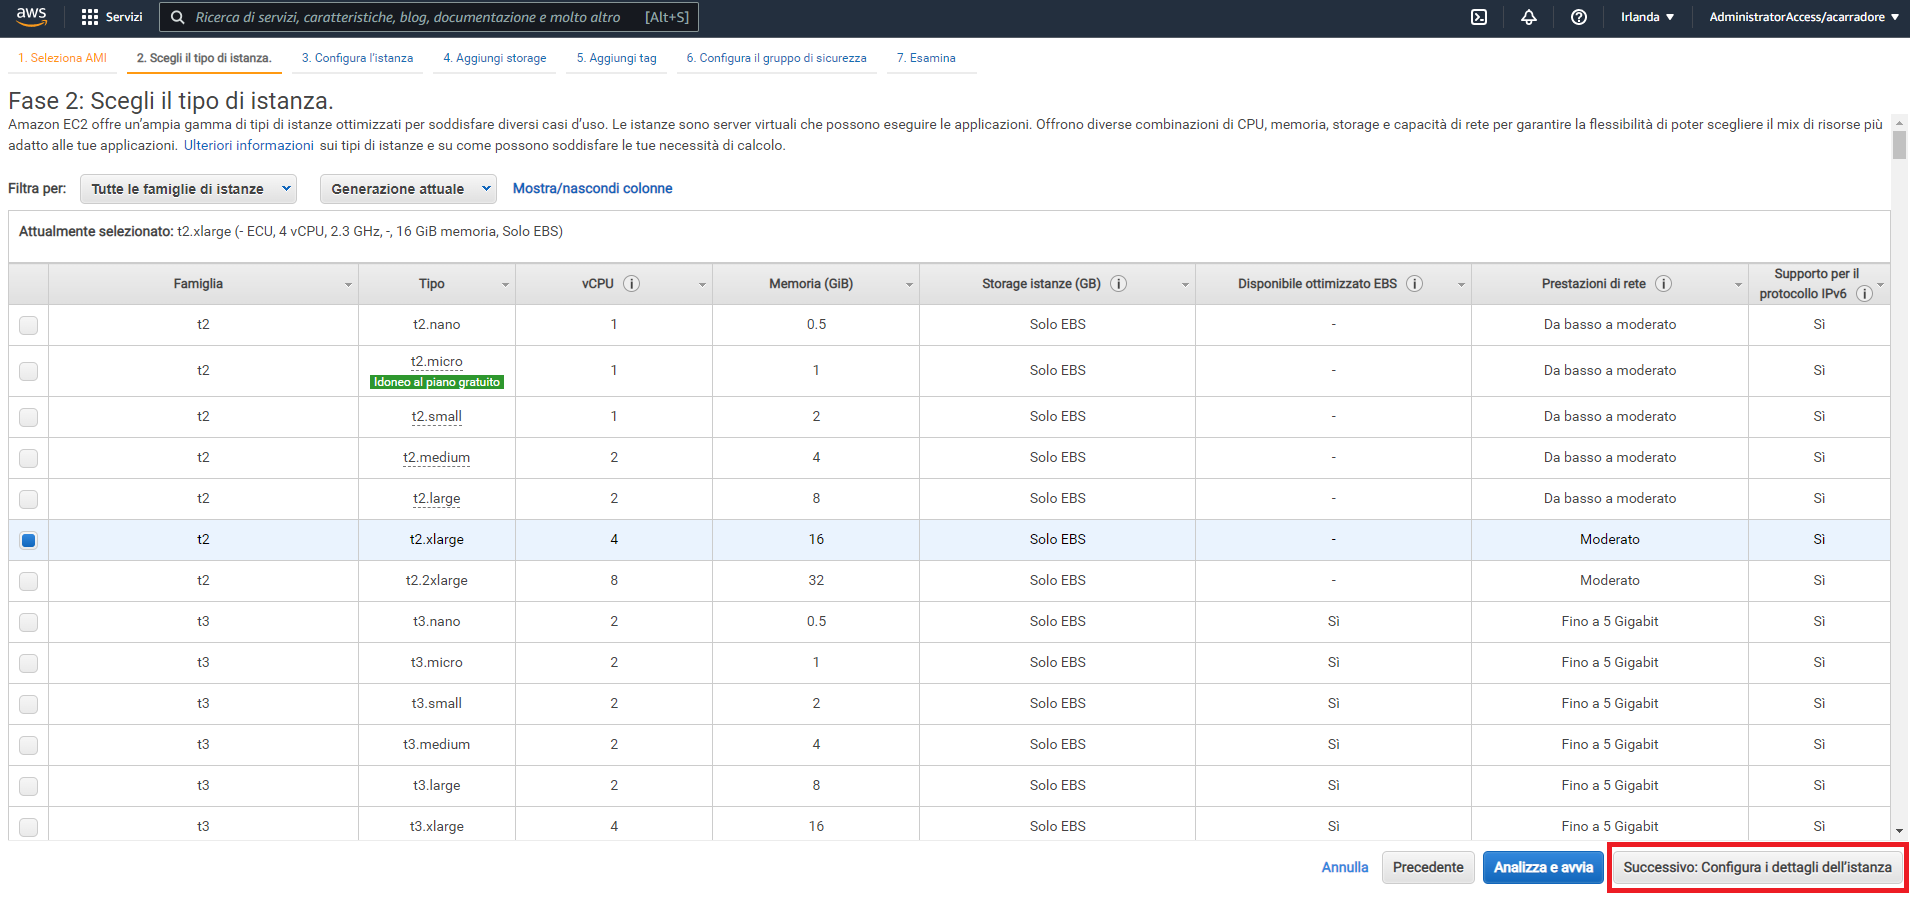Open the Servizi grid menu icon
The width and height of the screenshot is (1920, 897).
coord(90,17)
